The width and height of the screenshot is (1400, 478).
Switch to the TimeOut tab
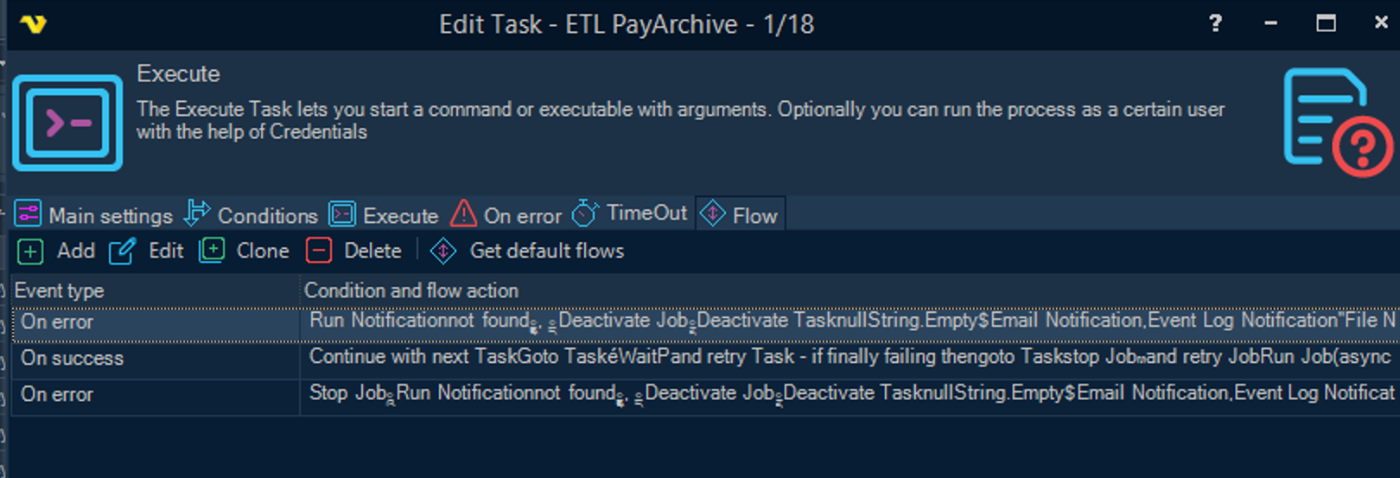[x=631, y=214]
